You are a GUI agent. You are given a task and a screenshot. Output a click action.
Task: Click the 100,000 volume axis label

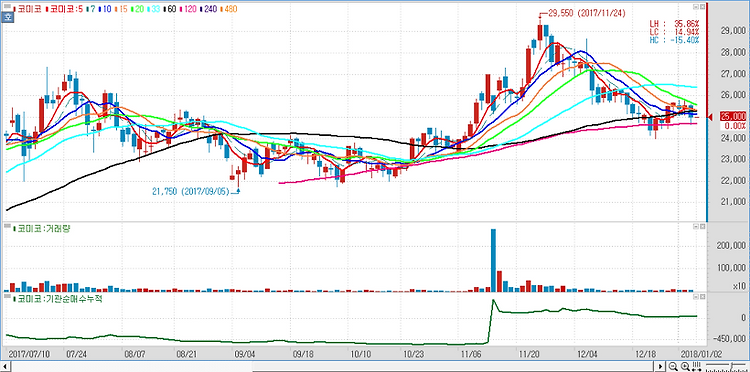pos(730,268)
